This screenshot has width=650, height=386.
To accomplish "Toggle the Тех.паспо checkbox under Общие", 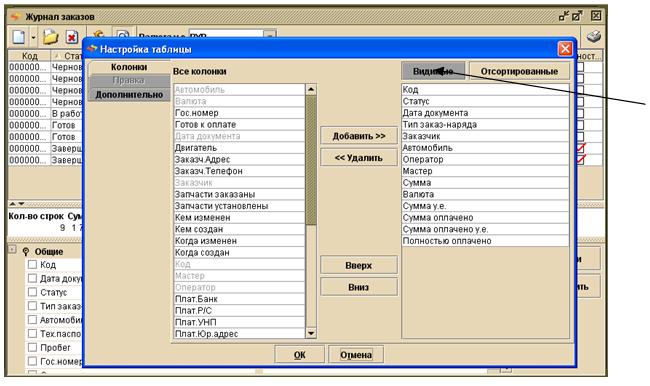I will coord(32,333).
